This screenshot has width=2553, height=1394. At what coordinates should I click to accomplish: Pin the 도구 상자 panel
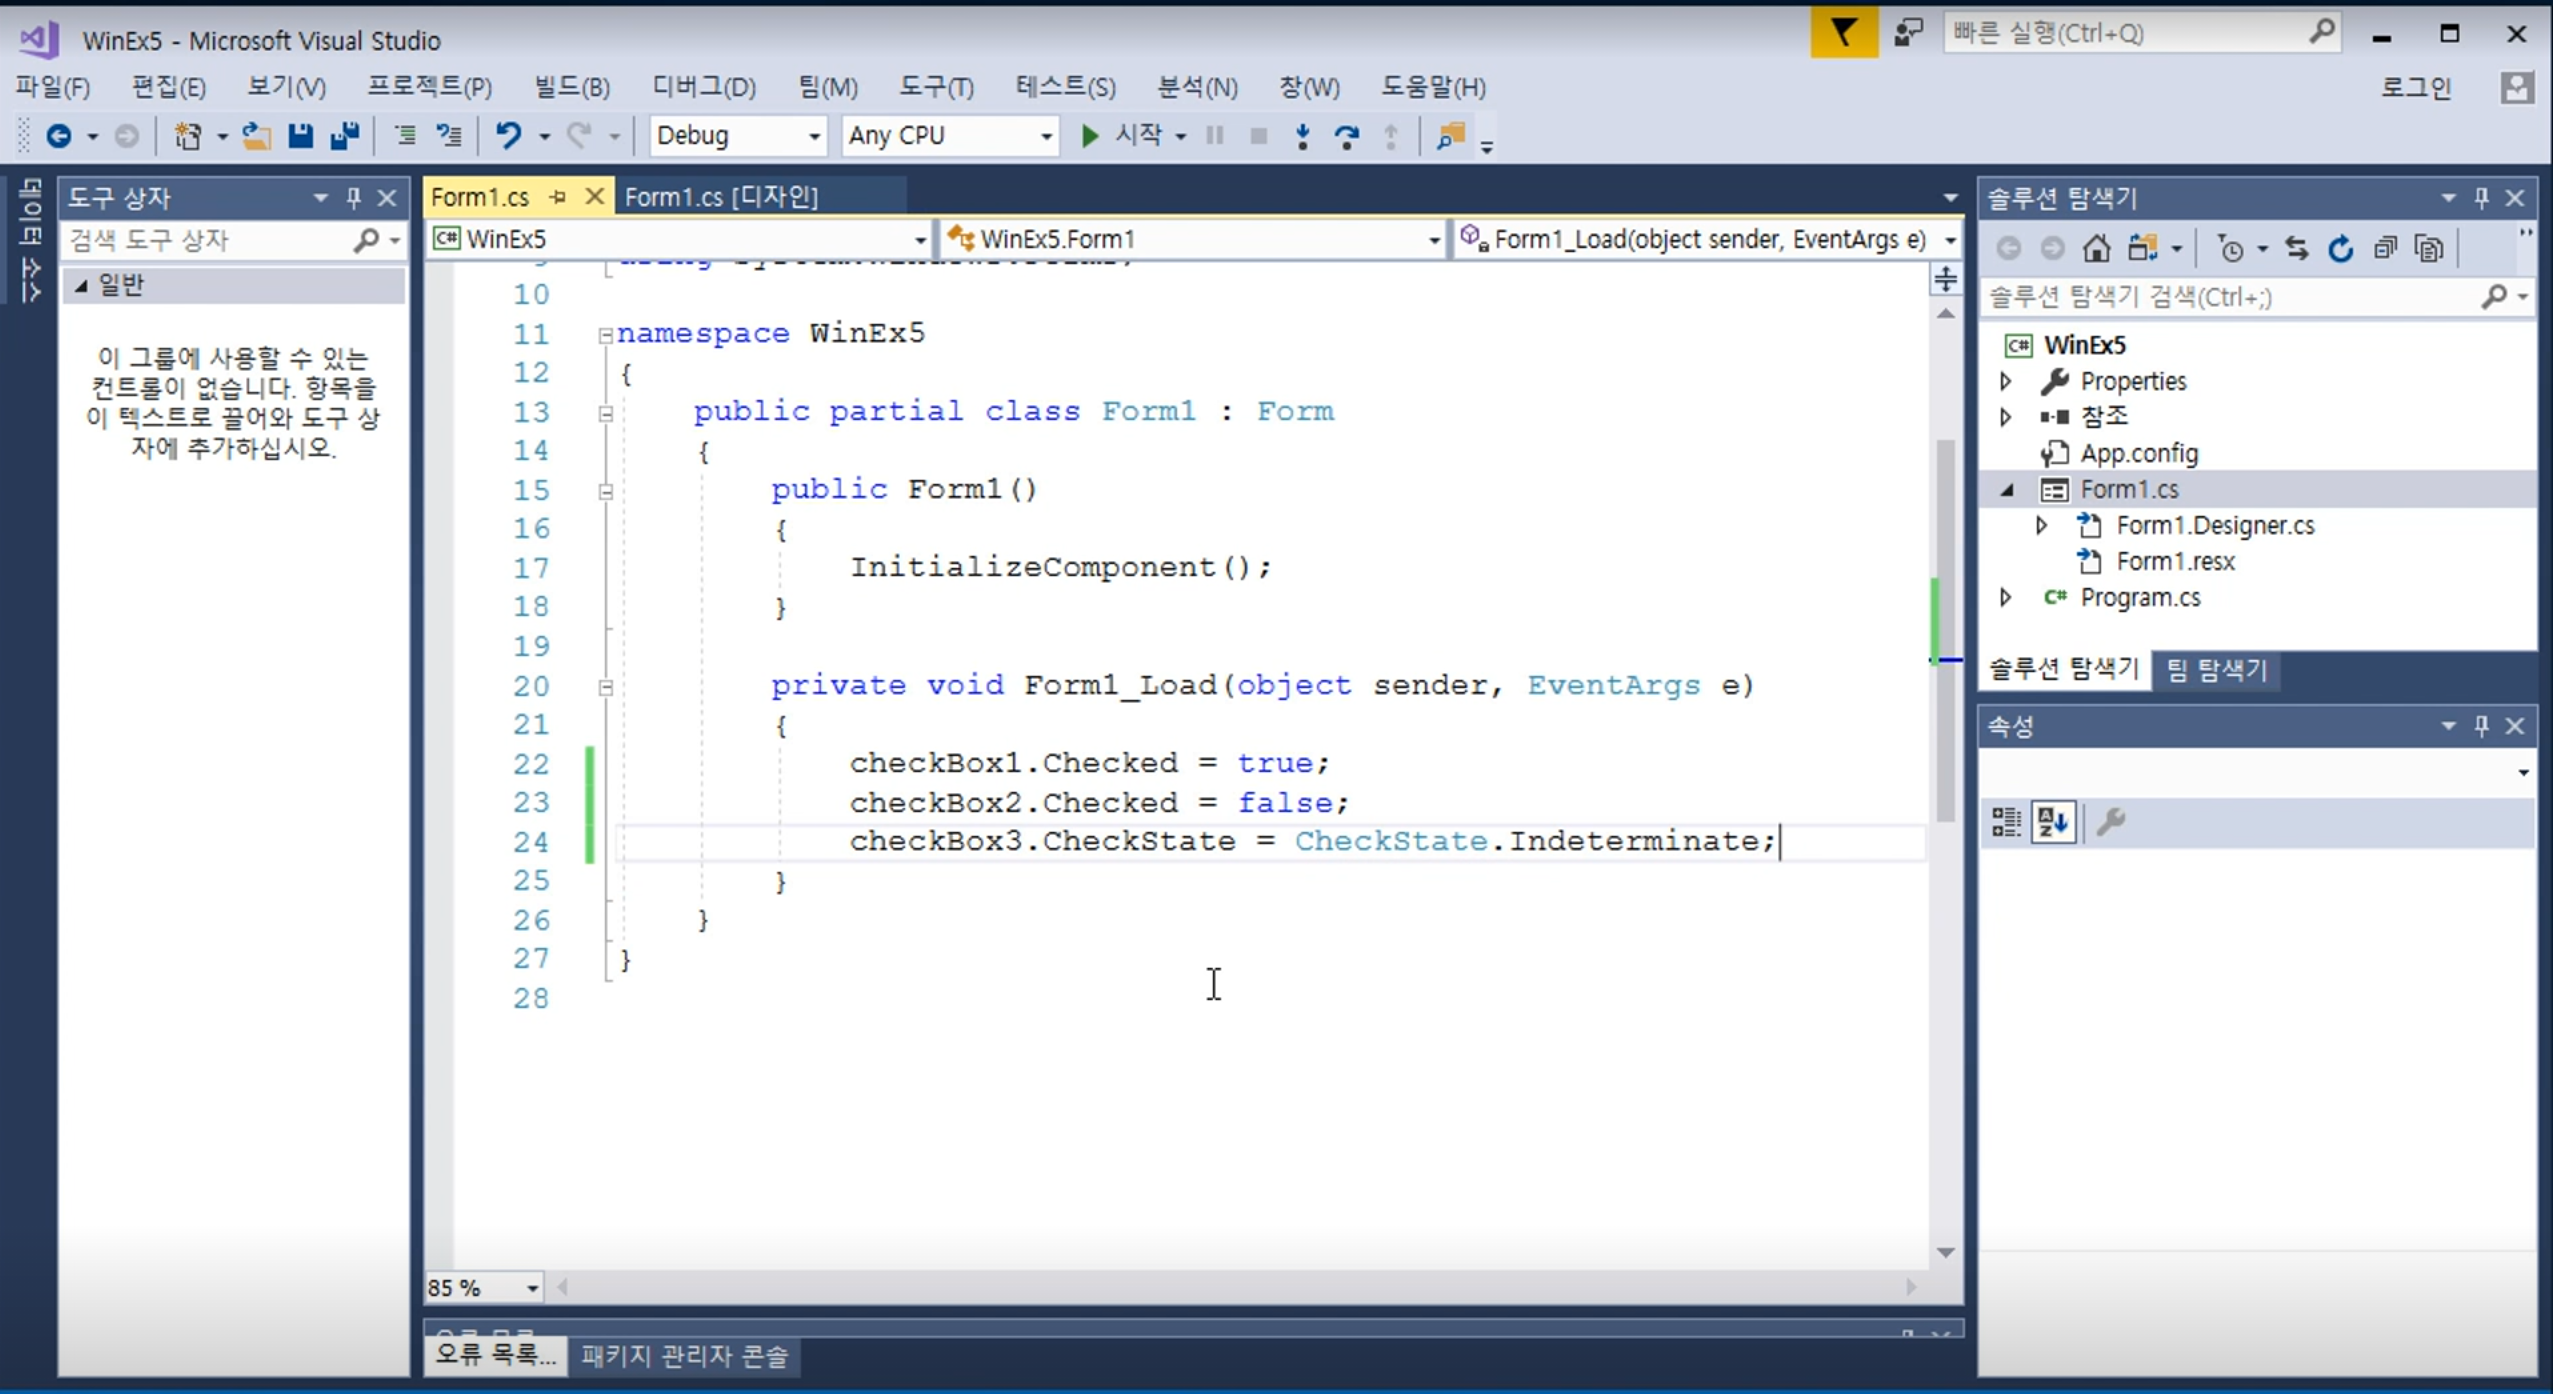pyautogui.click(x=353, y=198)
